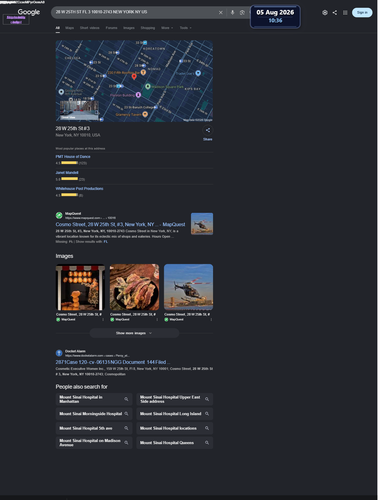This screenshot has width=382, height=500.
Task: Open three-dot menu under the helicopter image
Action: point(211,319)
